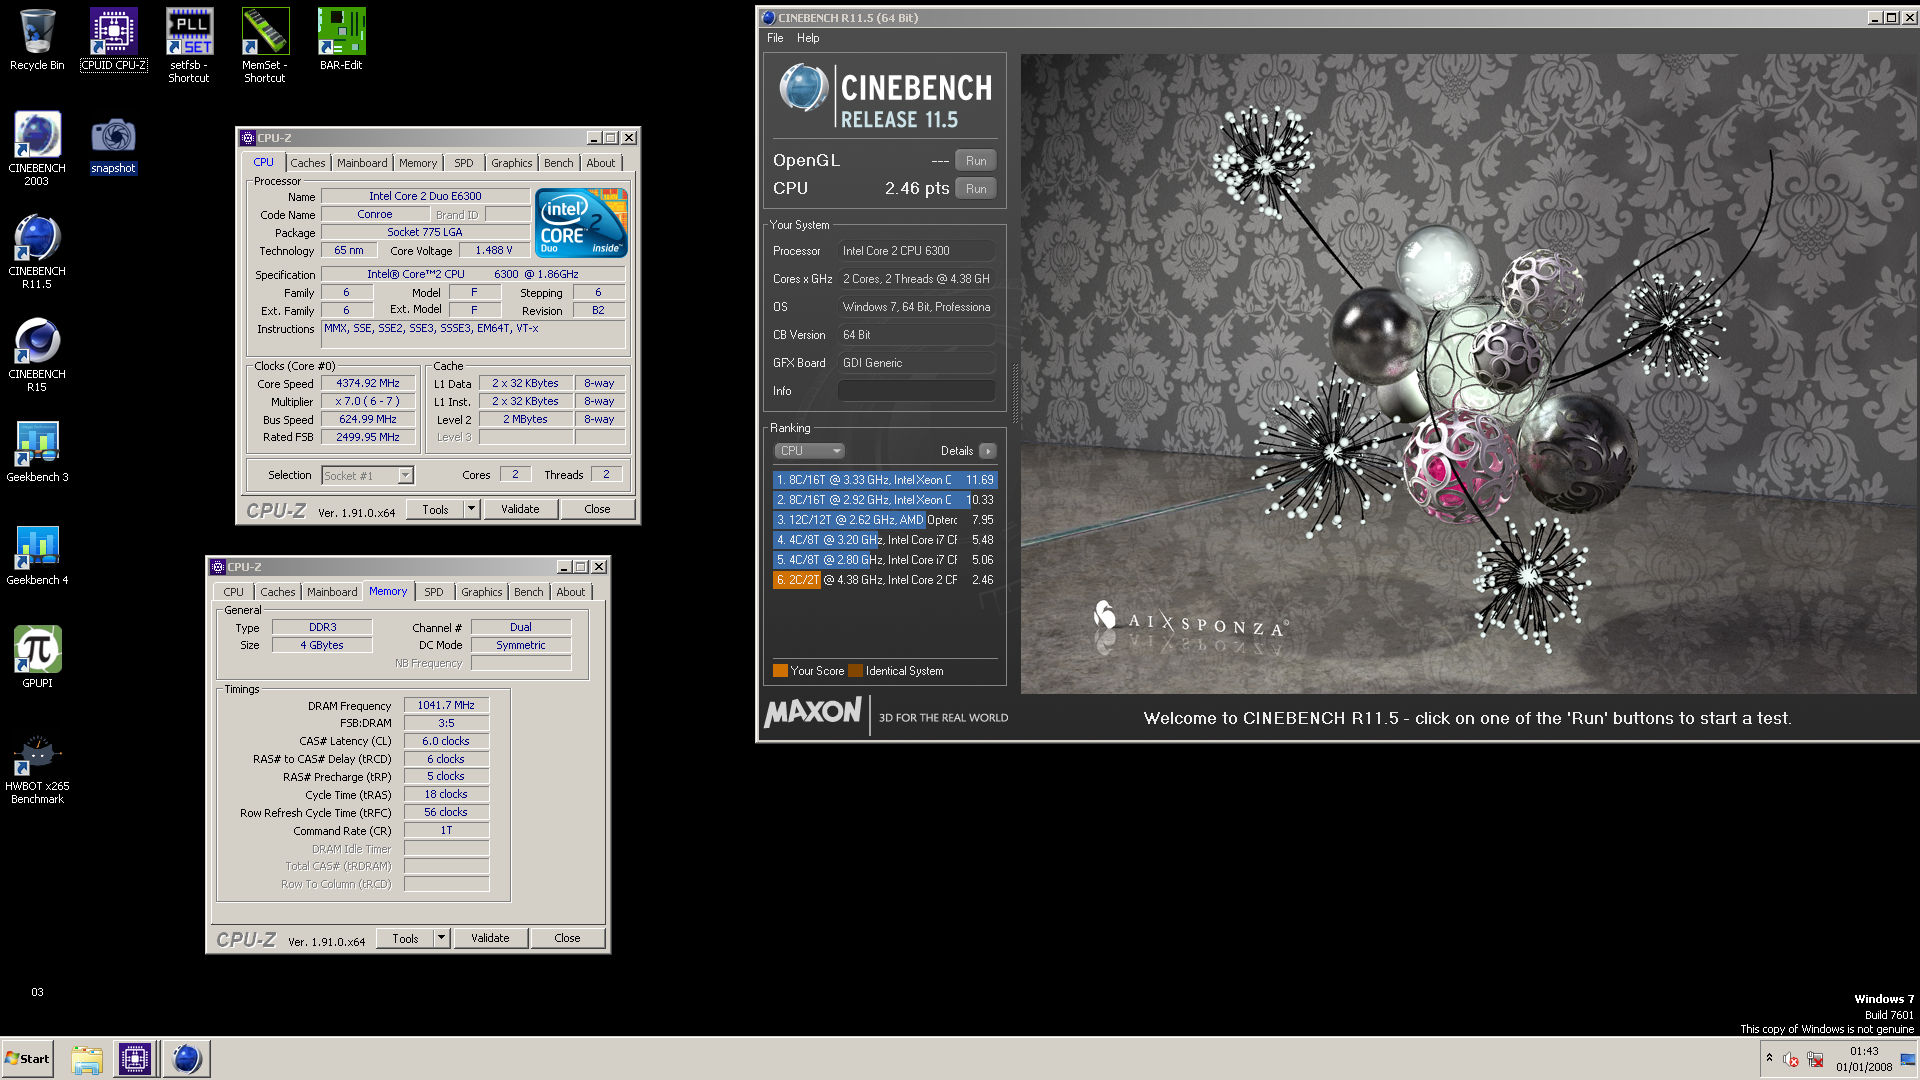Image resolution: width=1920 pixels, height=1080 pixels.
Task: Open the CPU ranking dropdown
Action: coord(809,451)
